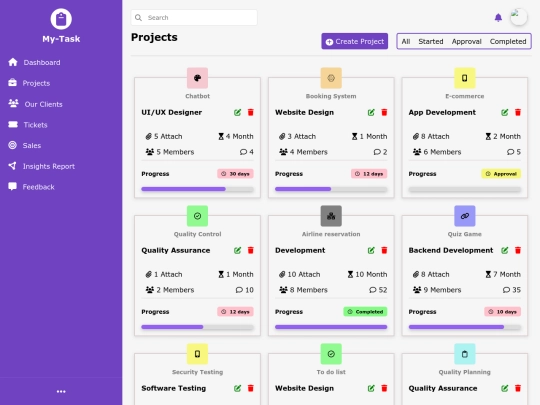Screen dimensions: 540x405
Task: Click the Airline reservation Development progress bar
Action: click(331, 327)
